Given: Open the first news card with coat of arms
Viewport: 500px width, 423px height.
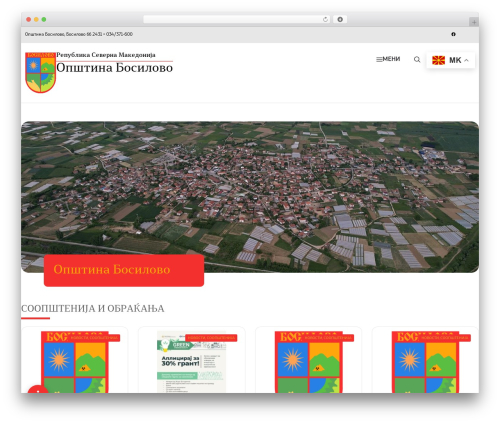Looking at the screenshot, I should click(x=75, y=362).
